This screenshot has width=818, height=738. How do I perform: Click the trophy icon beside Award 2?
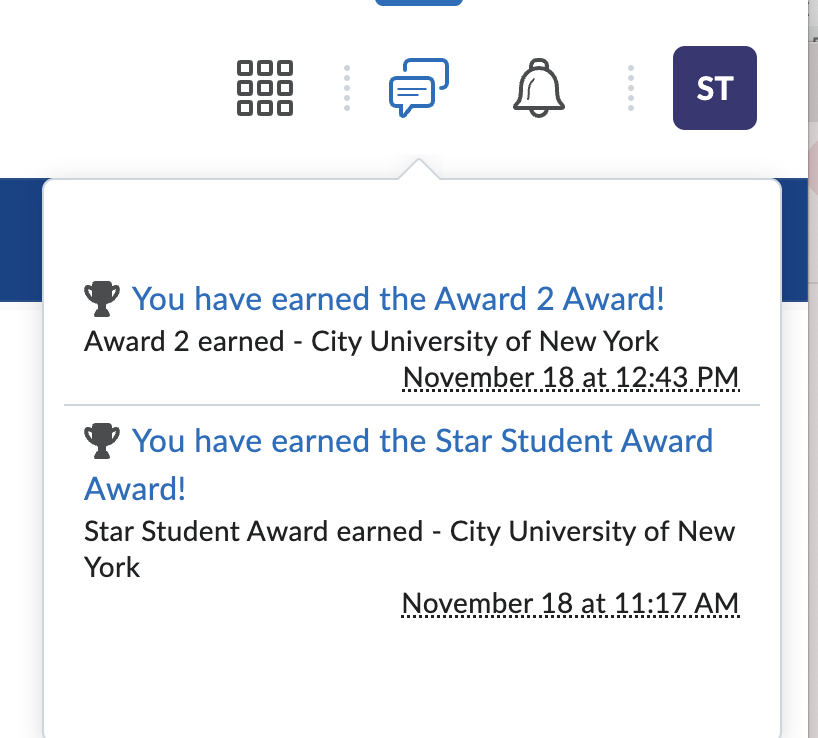(x=102, y=297)
